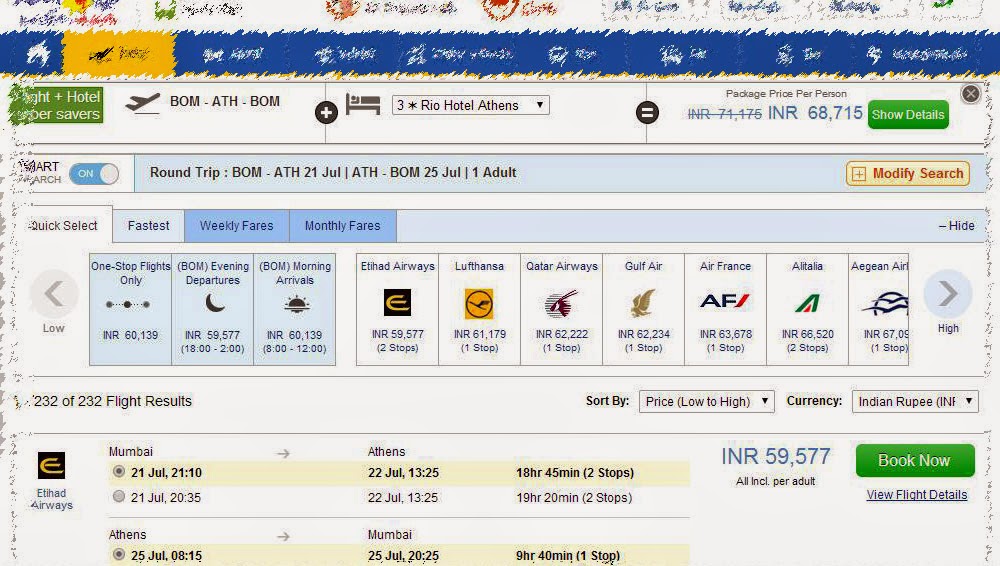1000x566 pixels.
Task: Click the green Book Now button
Action: click(x=915, y=460)
